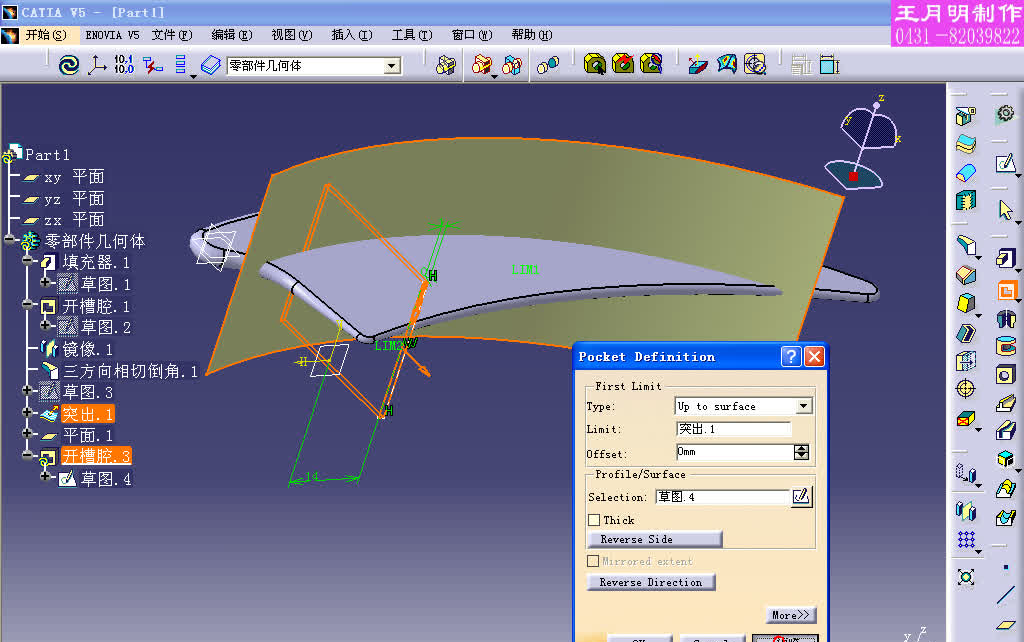1024x642 pixels.
Task: Click the 3D compass at top right of viewport
Action: (x=863, y=144)
